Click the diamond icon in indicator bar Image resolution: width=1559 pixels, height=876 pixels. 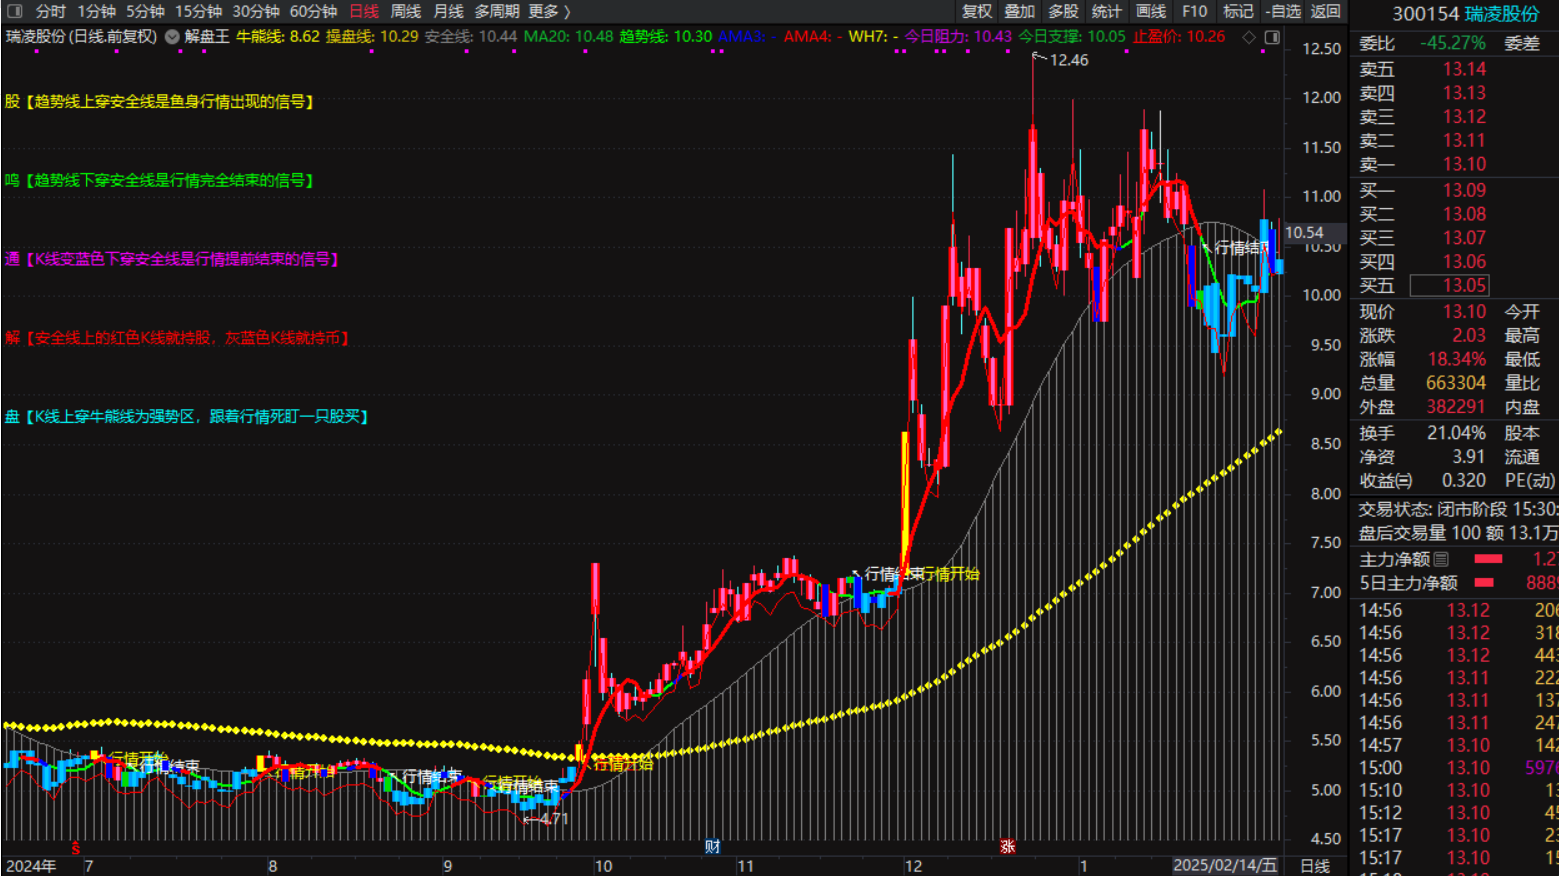point(1249,37)
